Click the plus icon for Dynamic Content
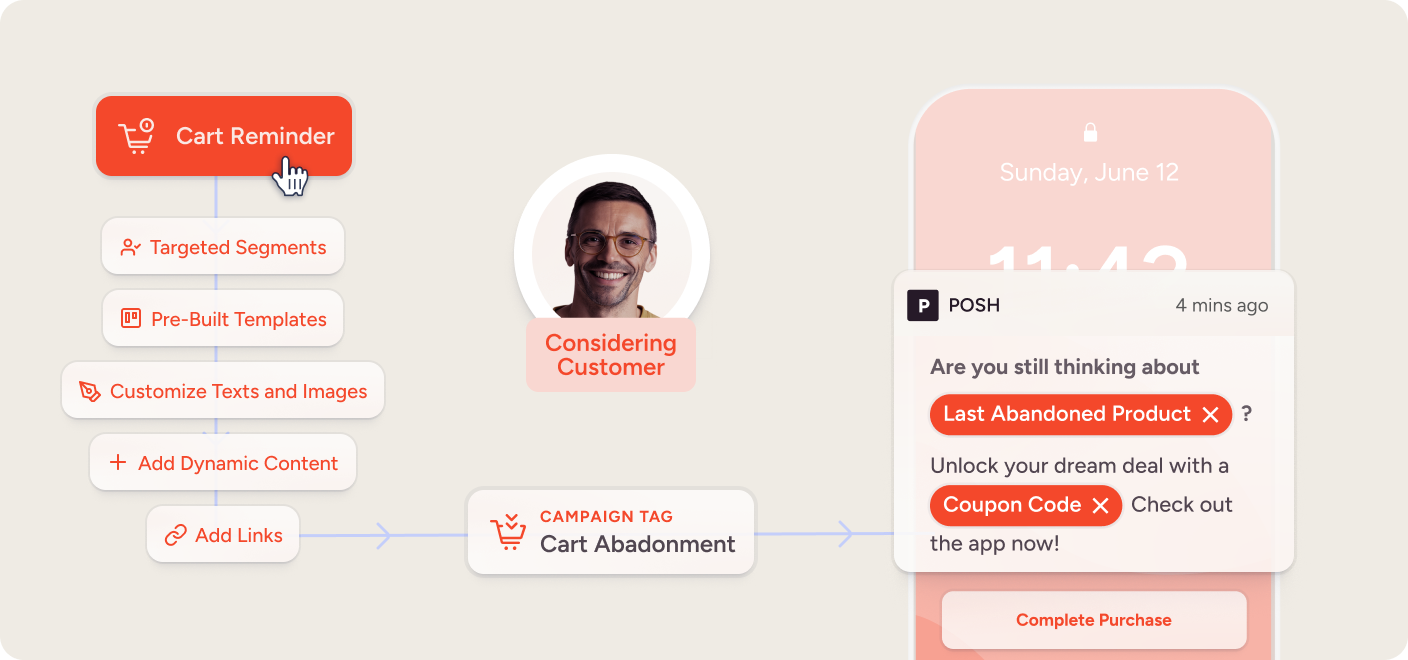Image resolution: width=1408 pixels, height=660 pixels. [118, 462]
